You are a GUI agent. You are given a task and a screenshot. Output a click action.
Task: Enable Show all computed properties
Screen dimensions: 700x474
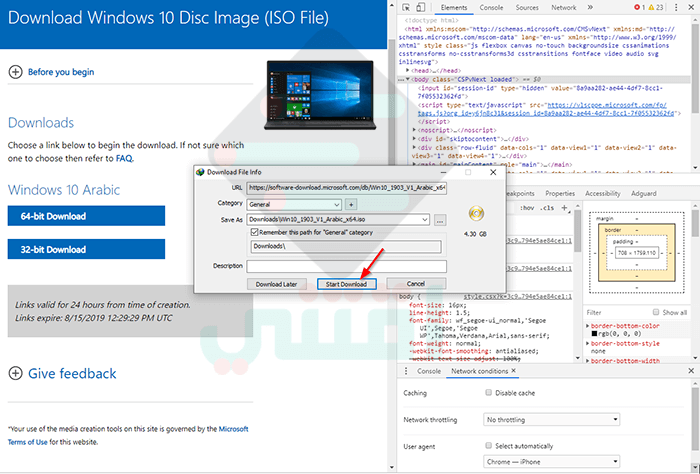coord(656,312)
